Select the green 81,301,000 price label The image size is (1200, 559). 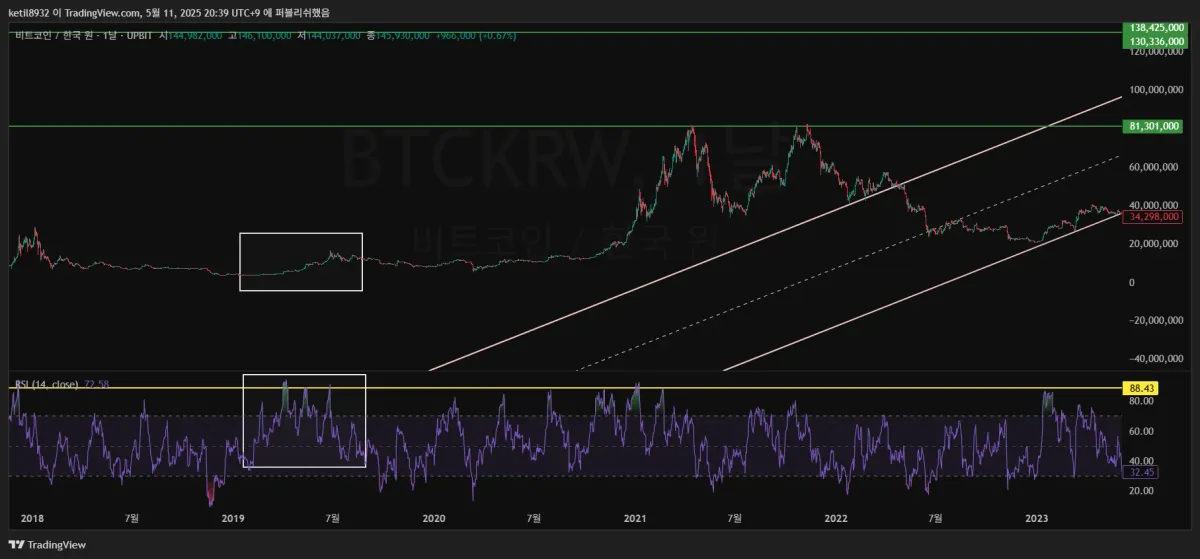1154,126
